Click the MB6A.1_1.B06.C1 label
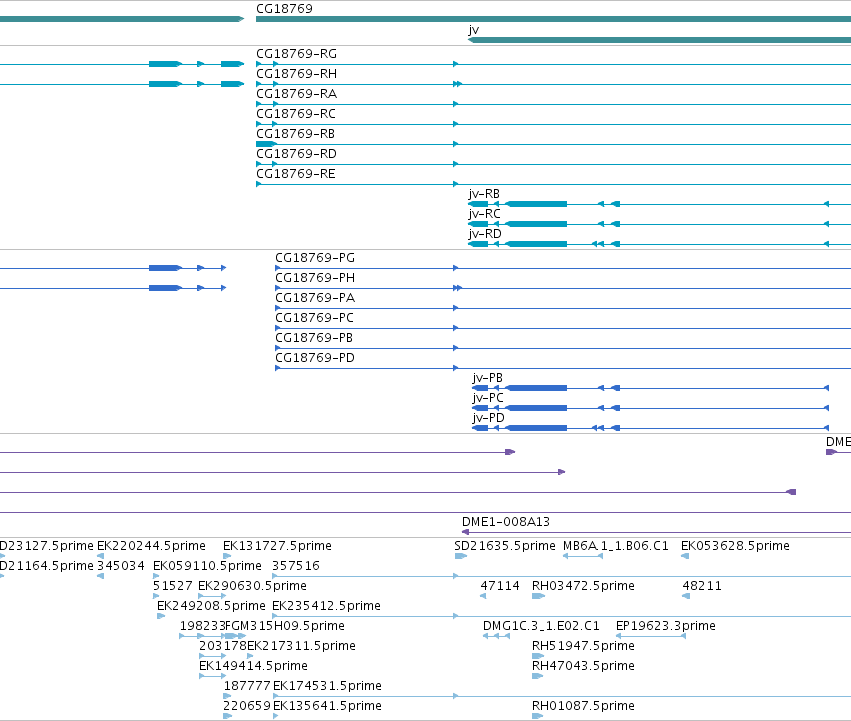Image resolution: width=851 pixels, height=721 pixels. (x=615, y=546)
